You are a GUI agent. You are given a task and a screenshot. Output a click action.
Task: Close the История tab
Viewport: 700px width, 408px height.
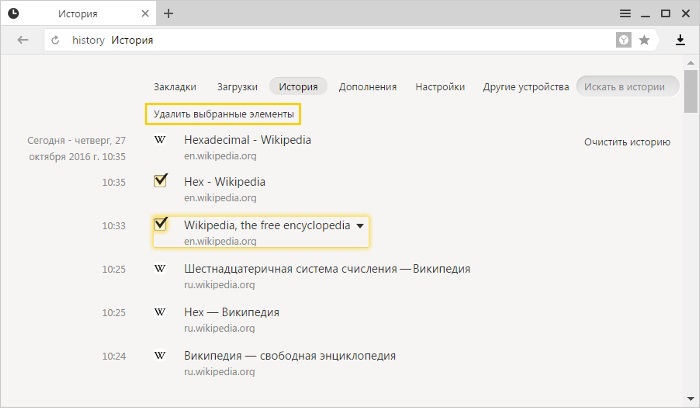[x=145, y=13]
